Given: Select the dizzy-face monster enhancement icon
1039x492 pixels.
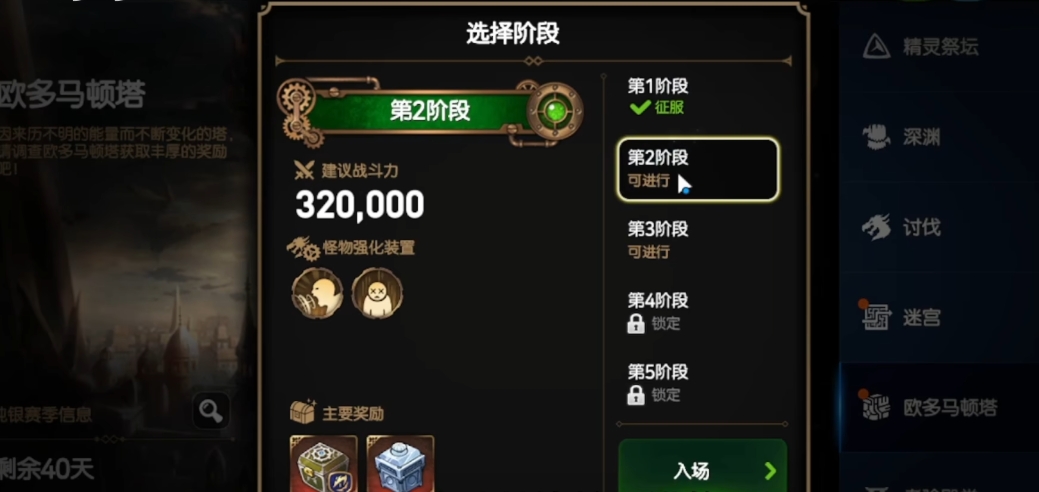Looking at the screenshot, I should point(377,293).
